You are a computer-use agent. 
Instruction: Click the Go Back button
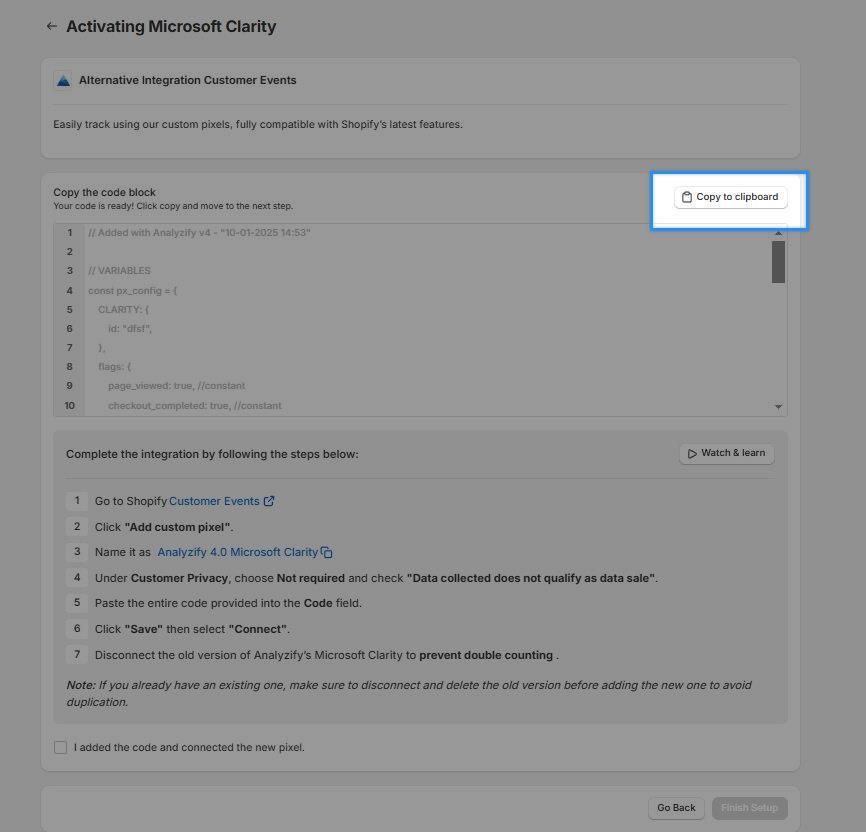(676, 808)
